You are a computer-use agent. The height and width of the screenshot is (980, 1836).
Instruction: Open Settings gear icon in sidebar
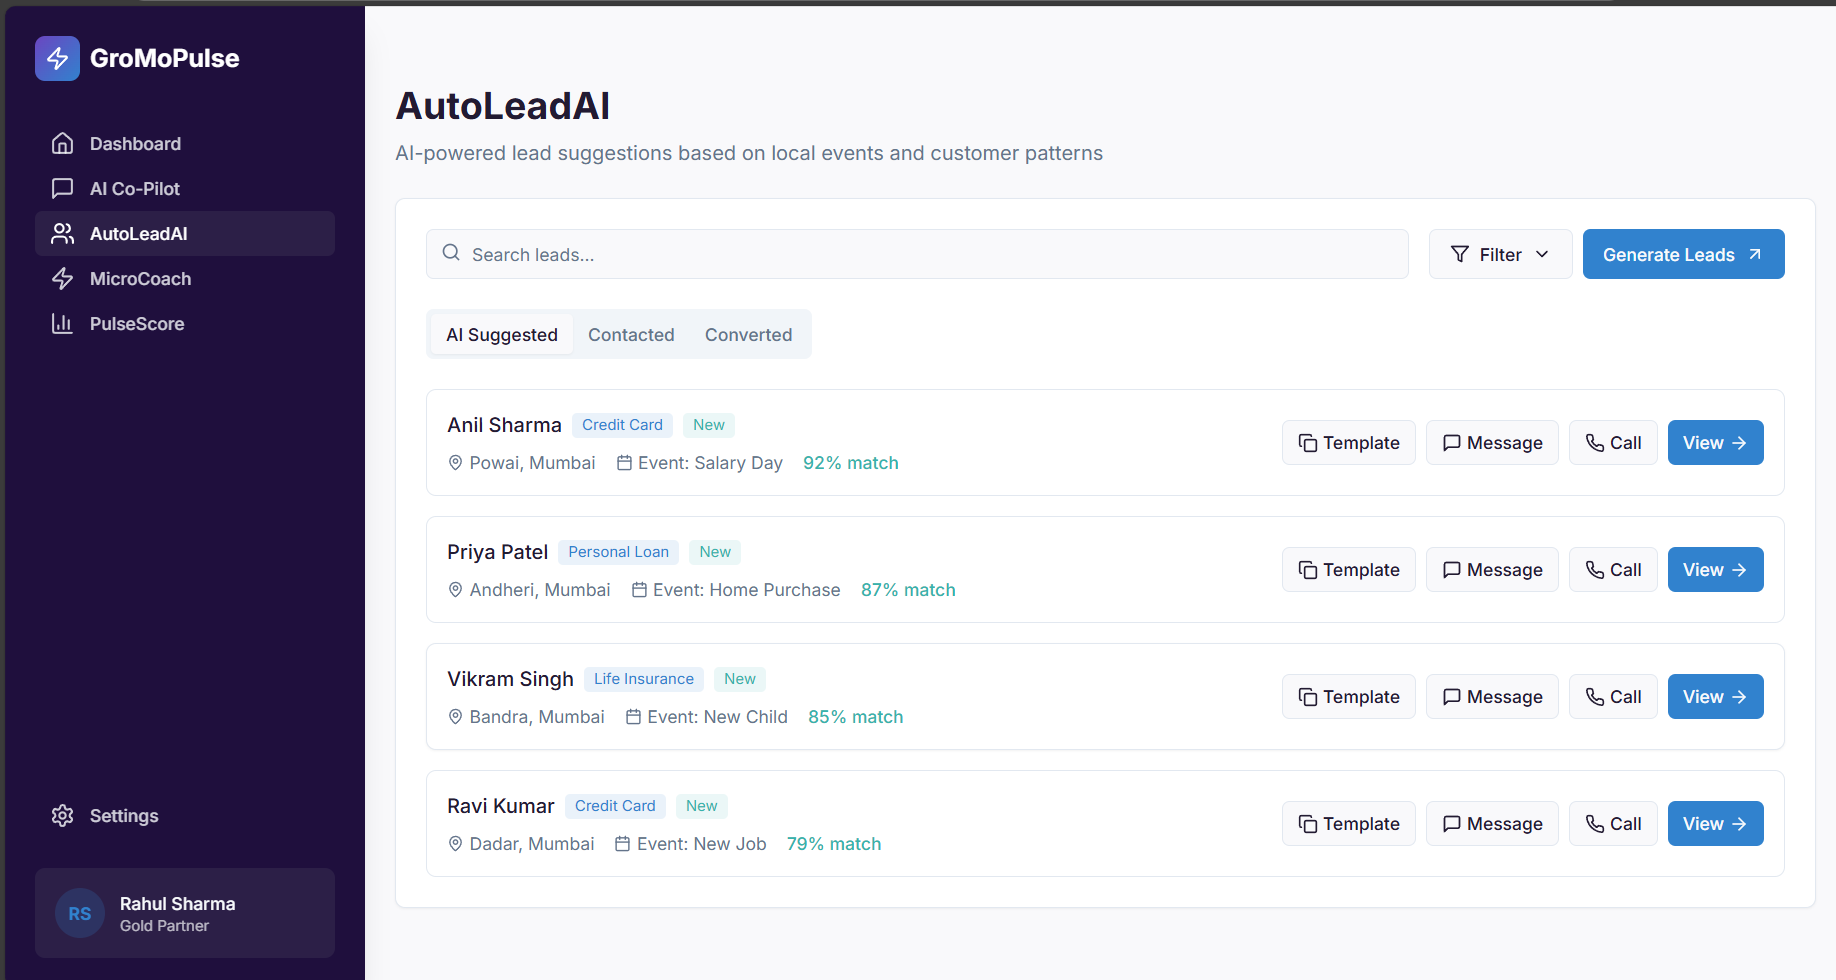[x=62, y=815]
